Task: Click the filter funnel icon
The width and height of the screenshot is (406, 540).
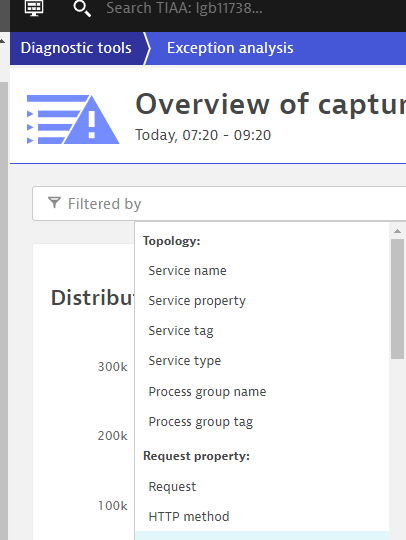Action: point(54,203)
